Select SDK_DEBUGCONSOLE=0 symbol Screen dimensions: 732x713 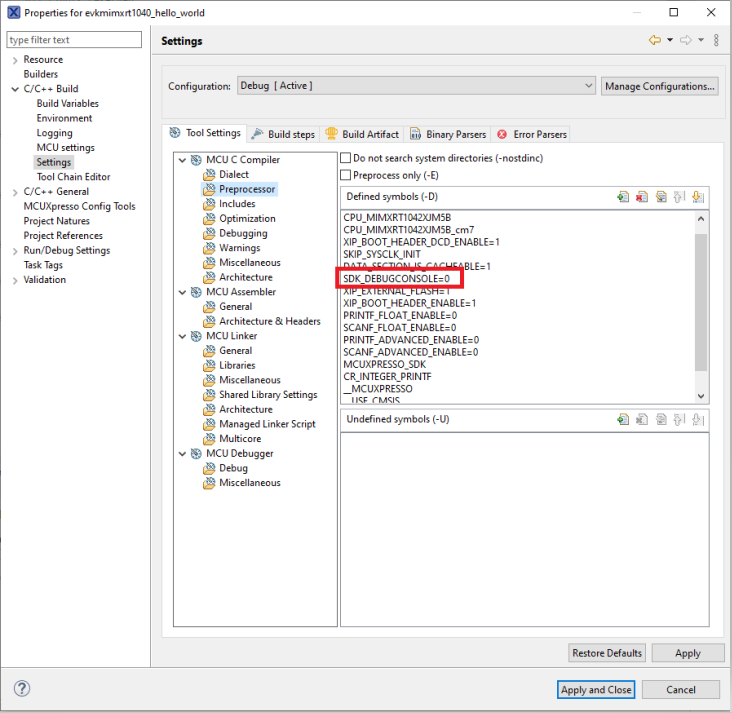pyautogui.click(x=397, y=279)
